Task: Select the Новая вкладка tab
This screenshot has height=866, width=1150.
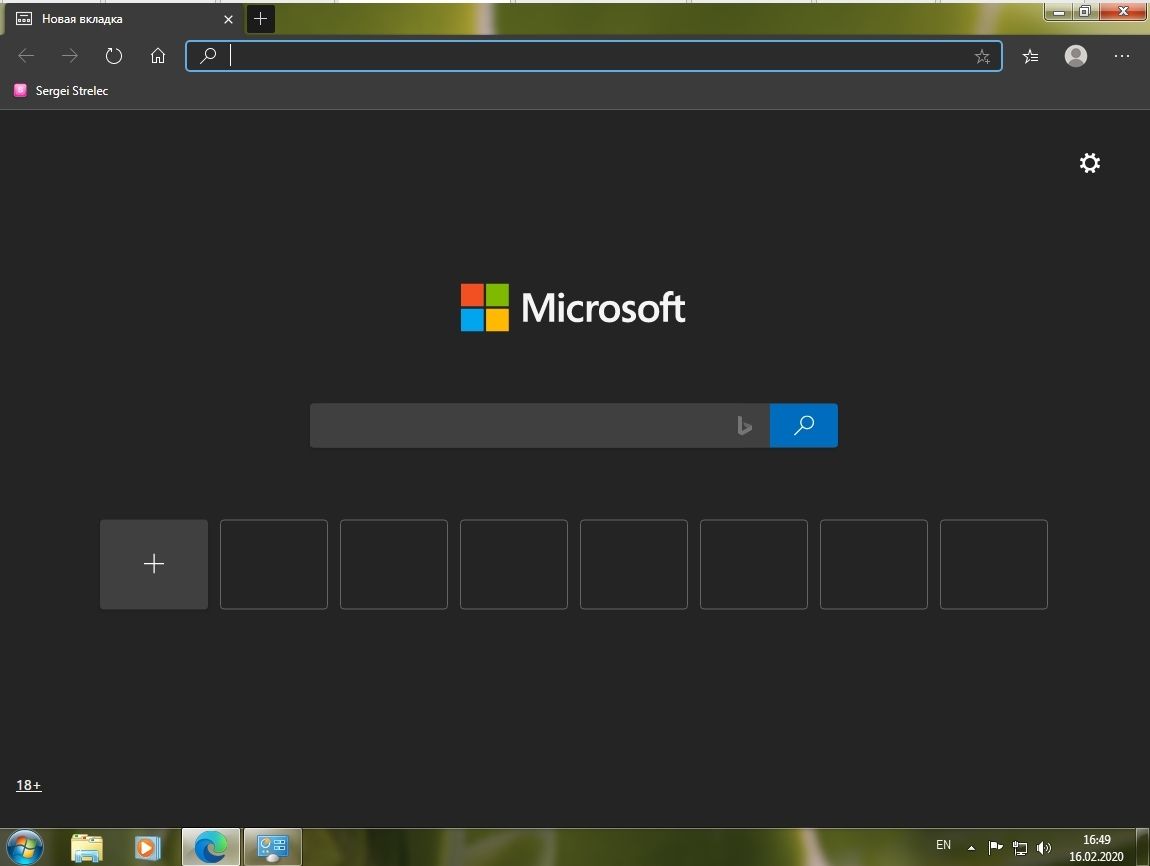Action: click(123, 19)
